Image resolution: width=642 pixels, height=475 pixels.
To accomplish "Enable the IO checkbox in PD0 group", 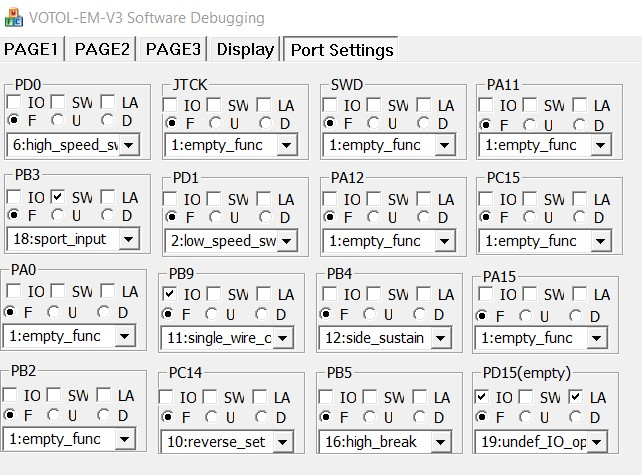I will pos(16,103).
